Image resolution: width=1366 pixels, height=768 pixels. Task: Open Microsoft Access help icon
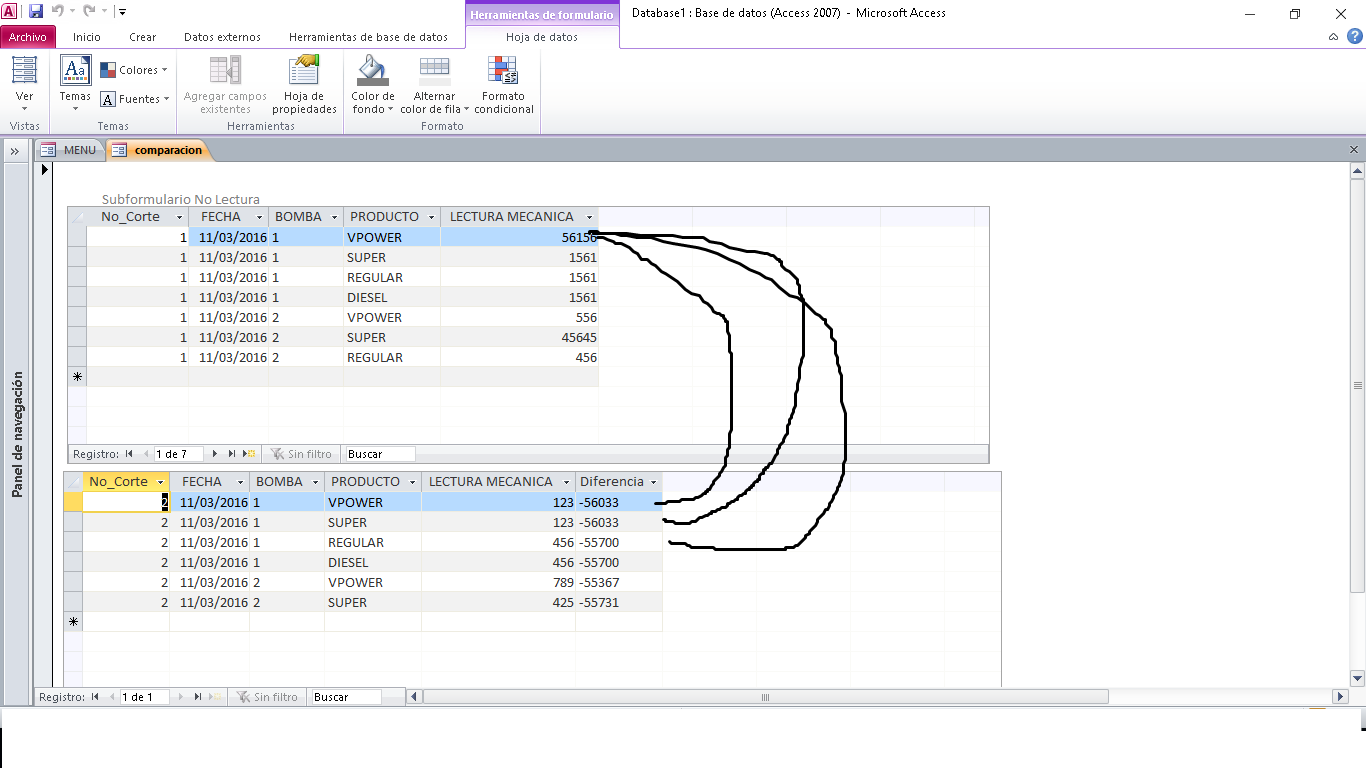tap(1354, 36)
